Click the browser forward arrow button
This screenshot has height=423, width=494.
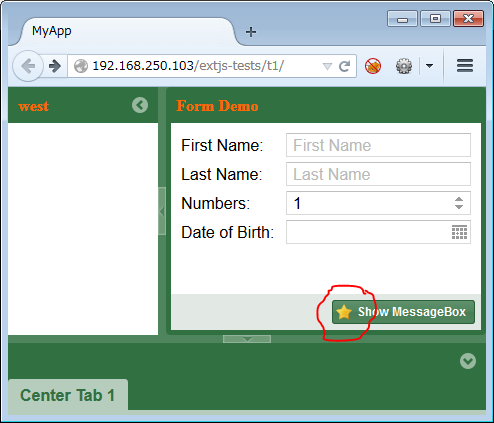(x=55, y=66)
